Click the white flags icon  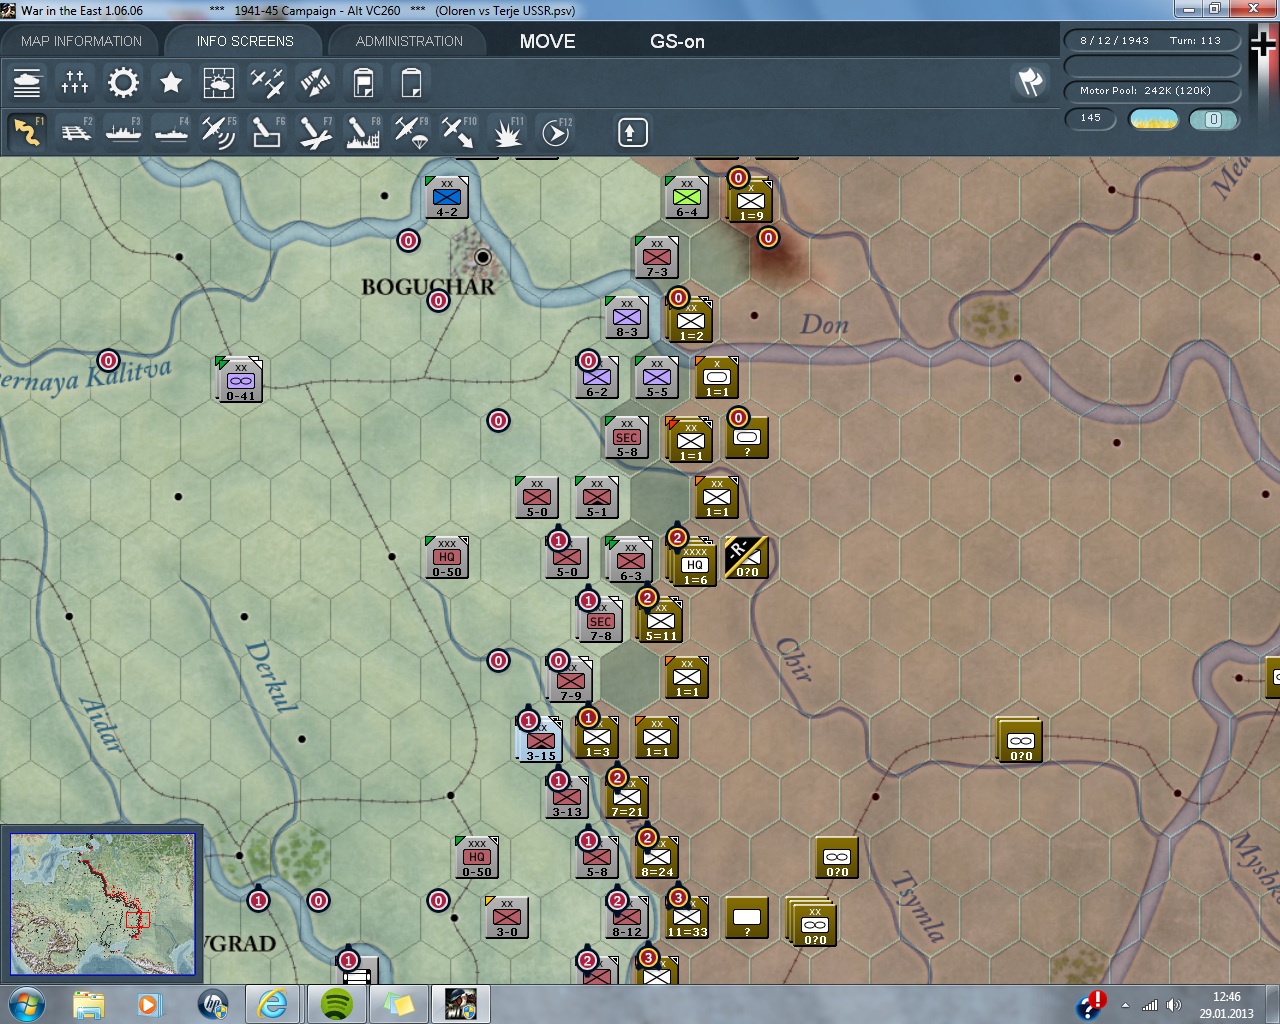(x=1031, y=82)
